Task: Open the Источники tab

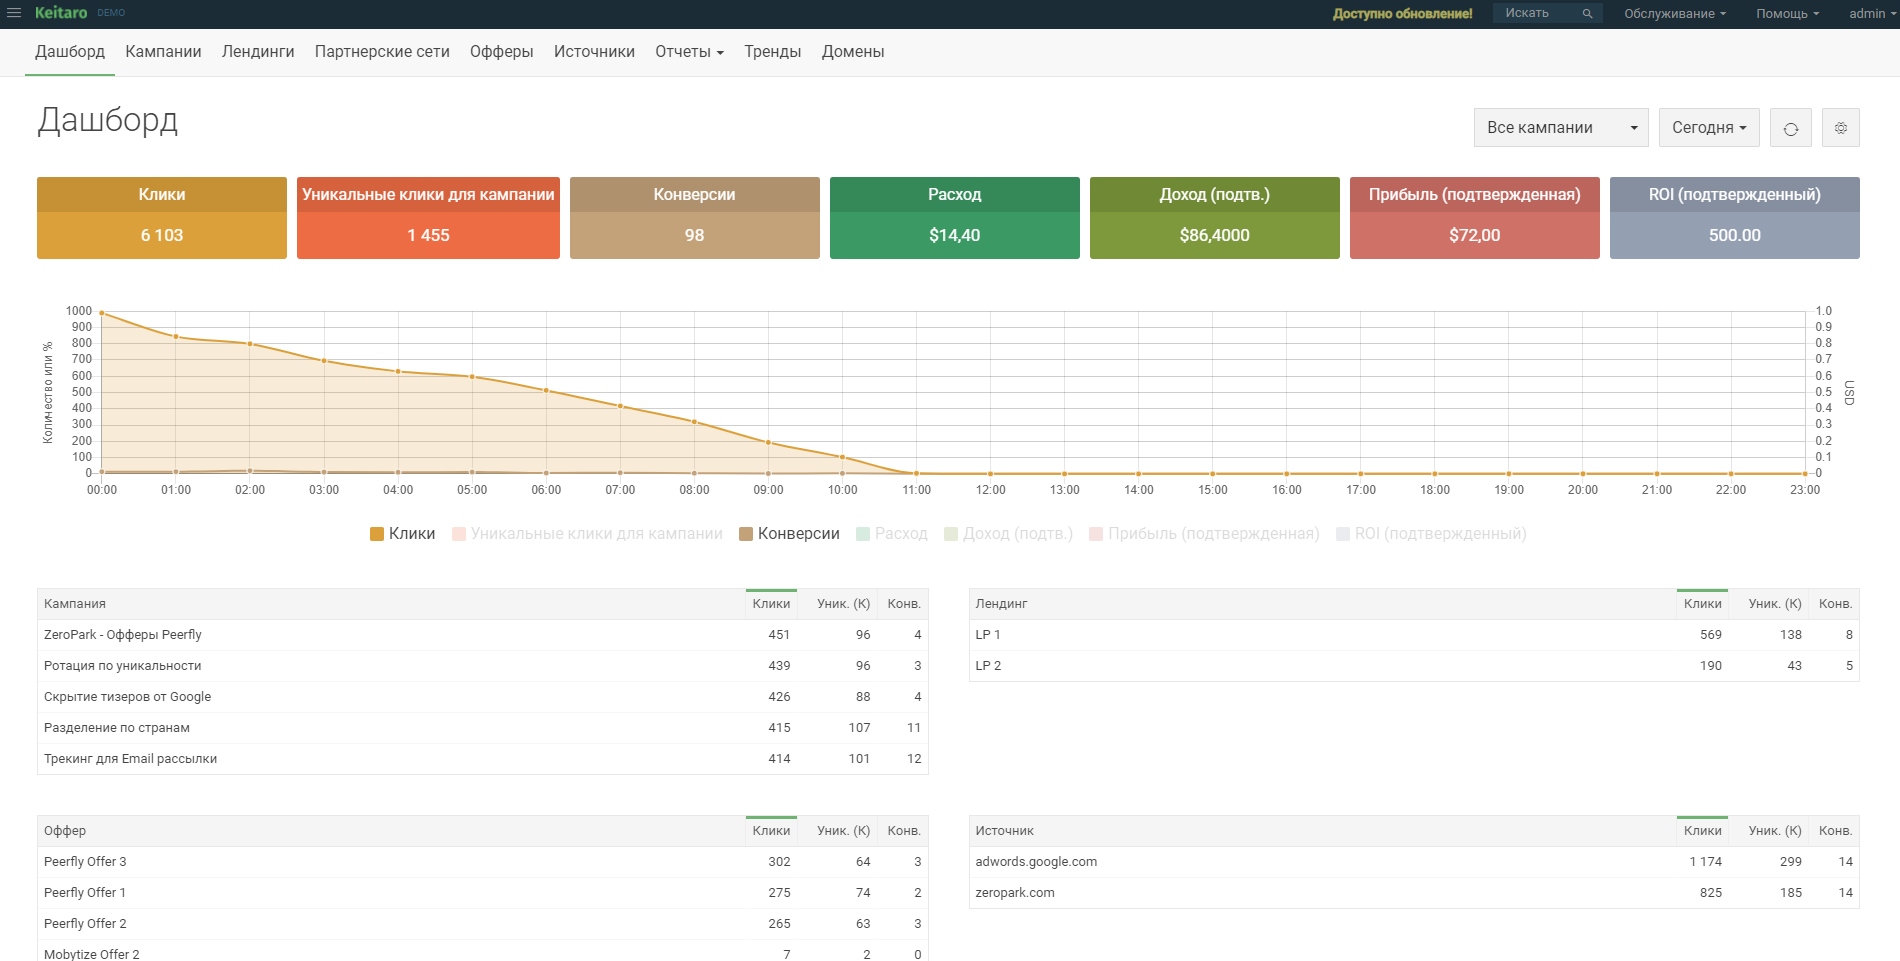Action: click(594, 52)
